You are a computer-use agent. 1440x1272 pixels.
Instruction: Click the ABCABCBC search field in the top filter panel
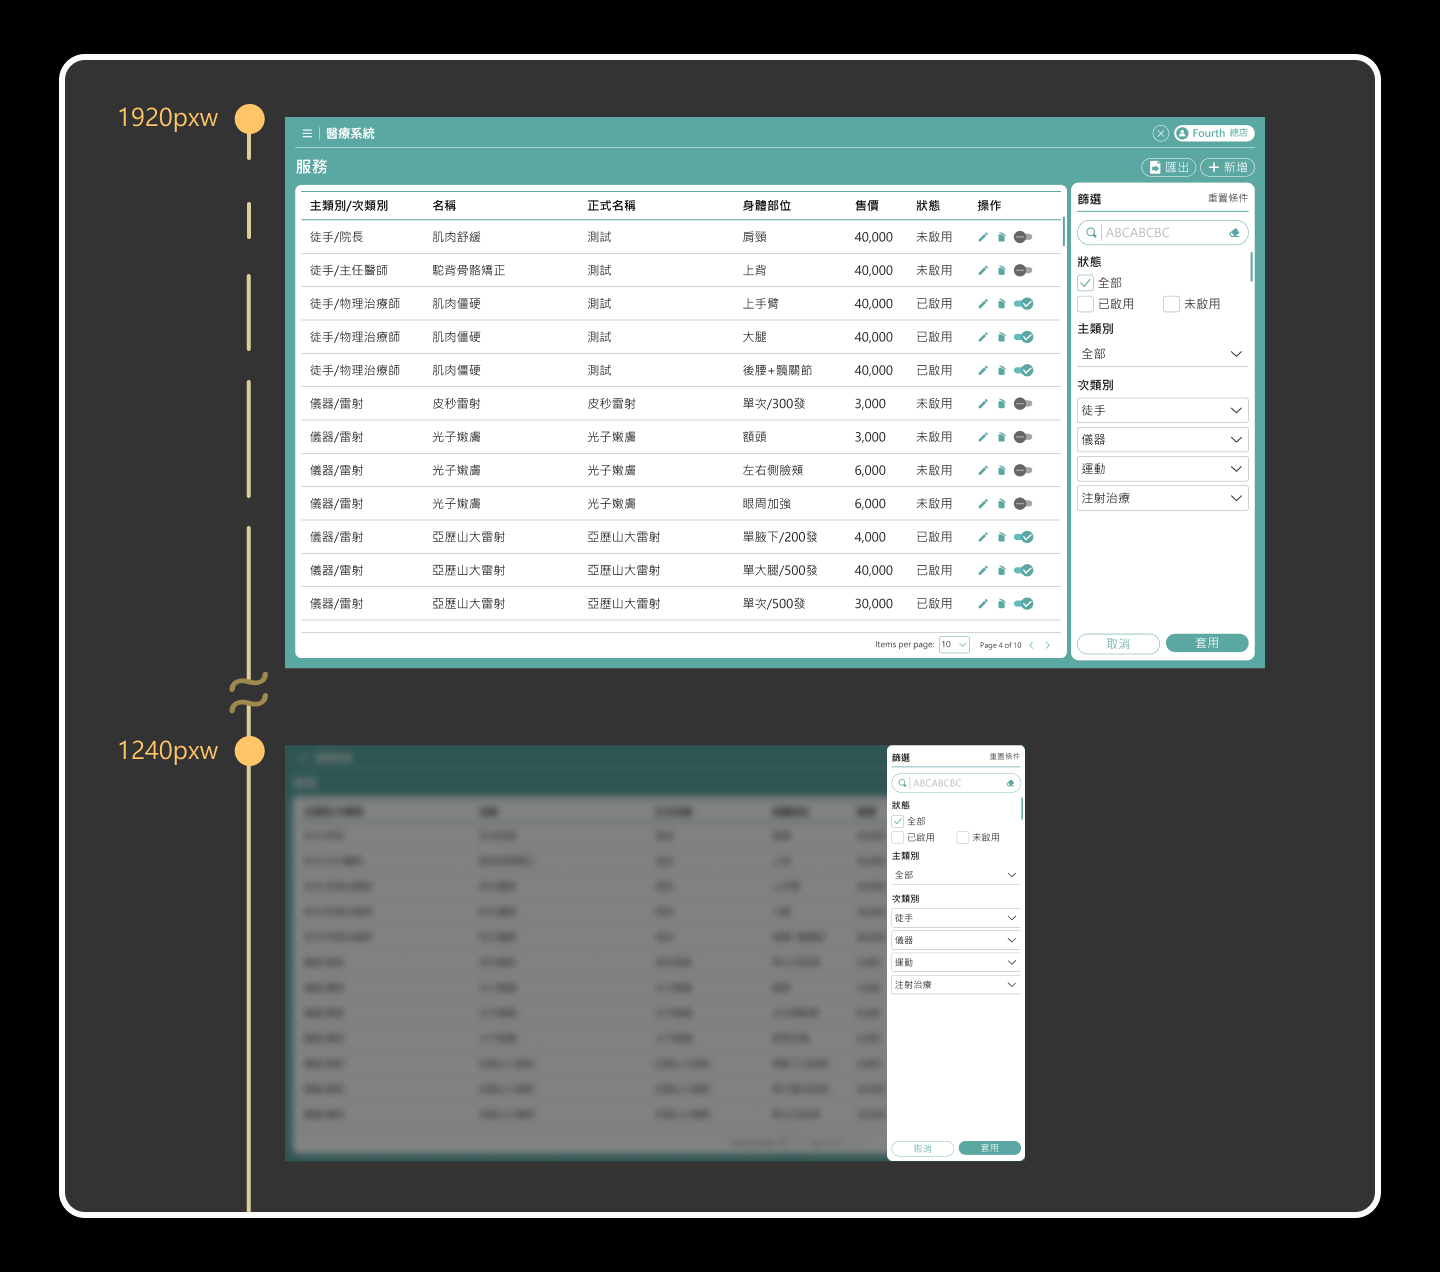click(1160, 233)
